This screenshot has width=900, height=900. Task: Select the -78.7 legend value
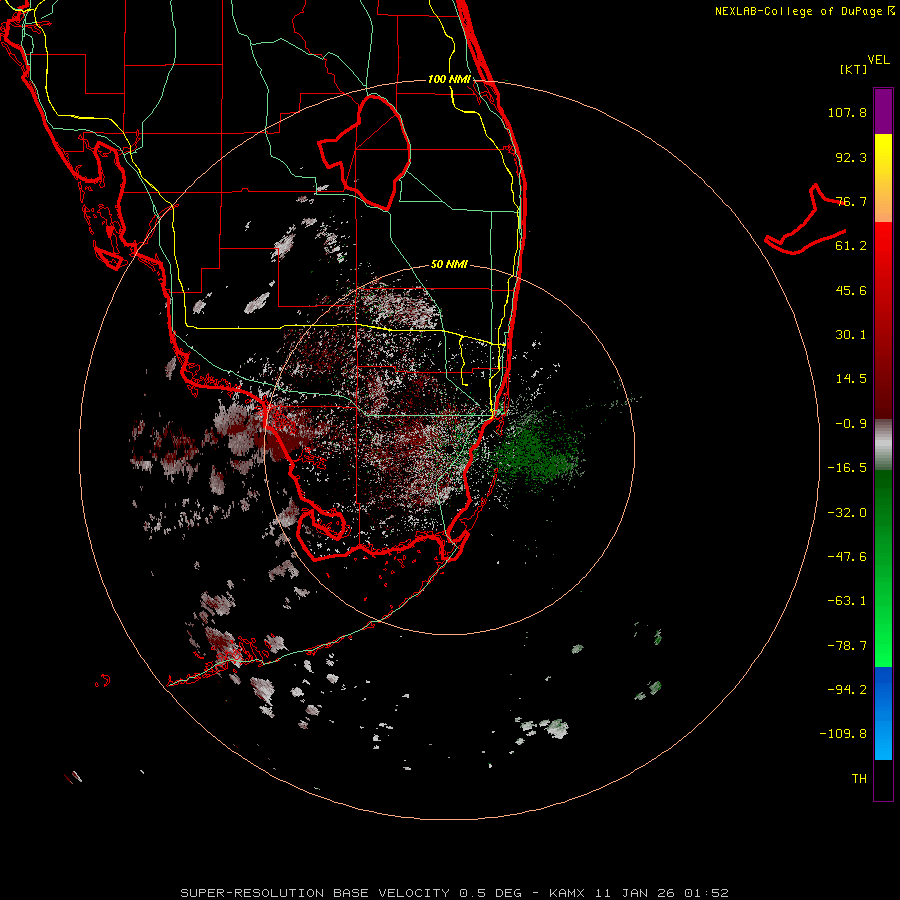847,646
